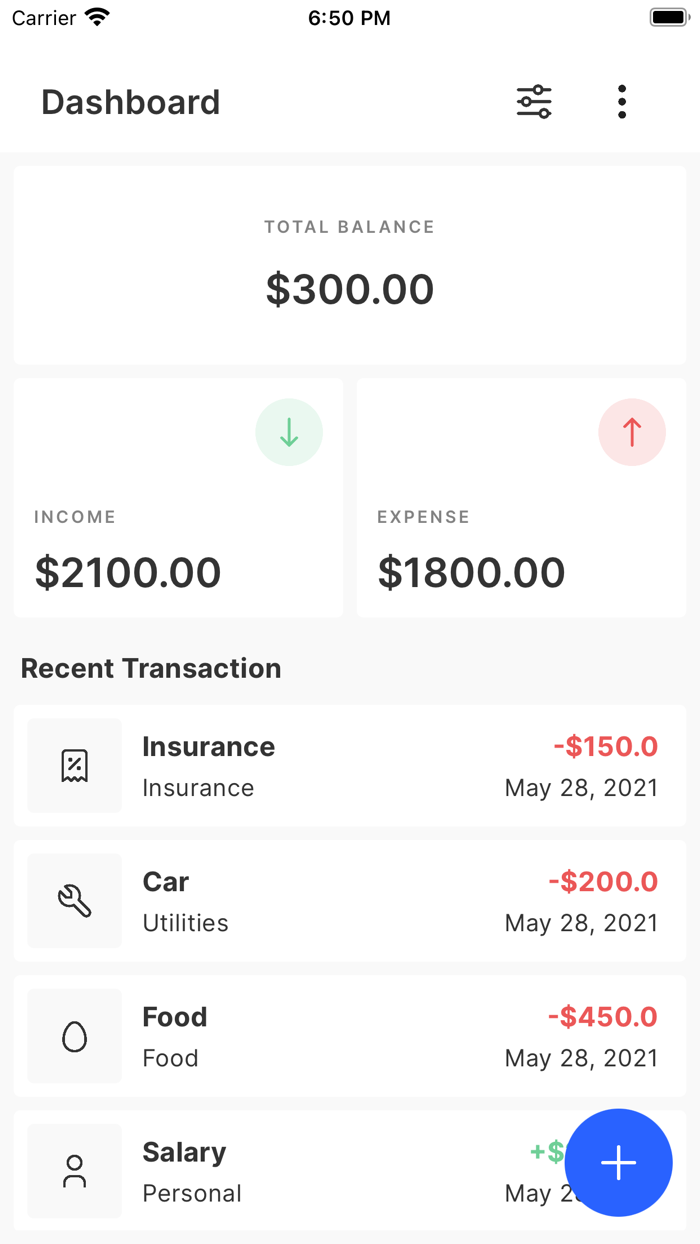Click the Recent Transaction heading

pos(151,667)
